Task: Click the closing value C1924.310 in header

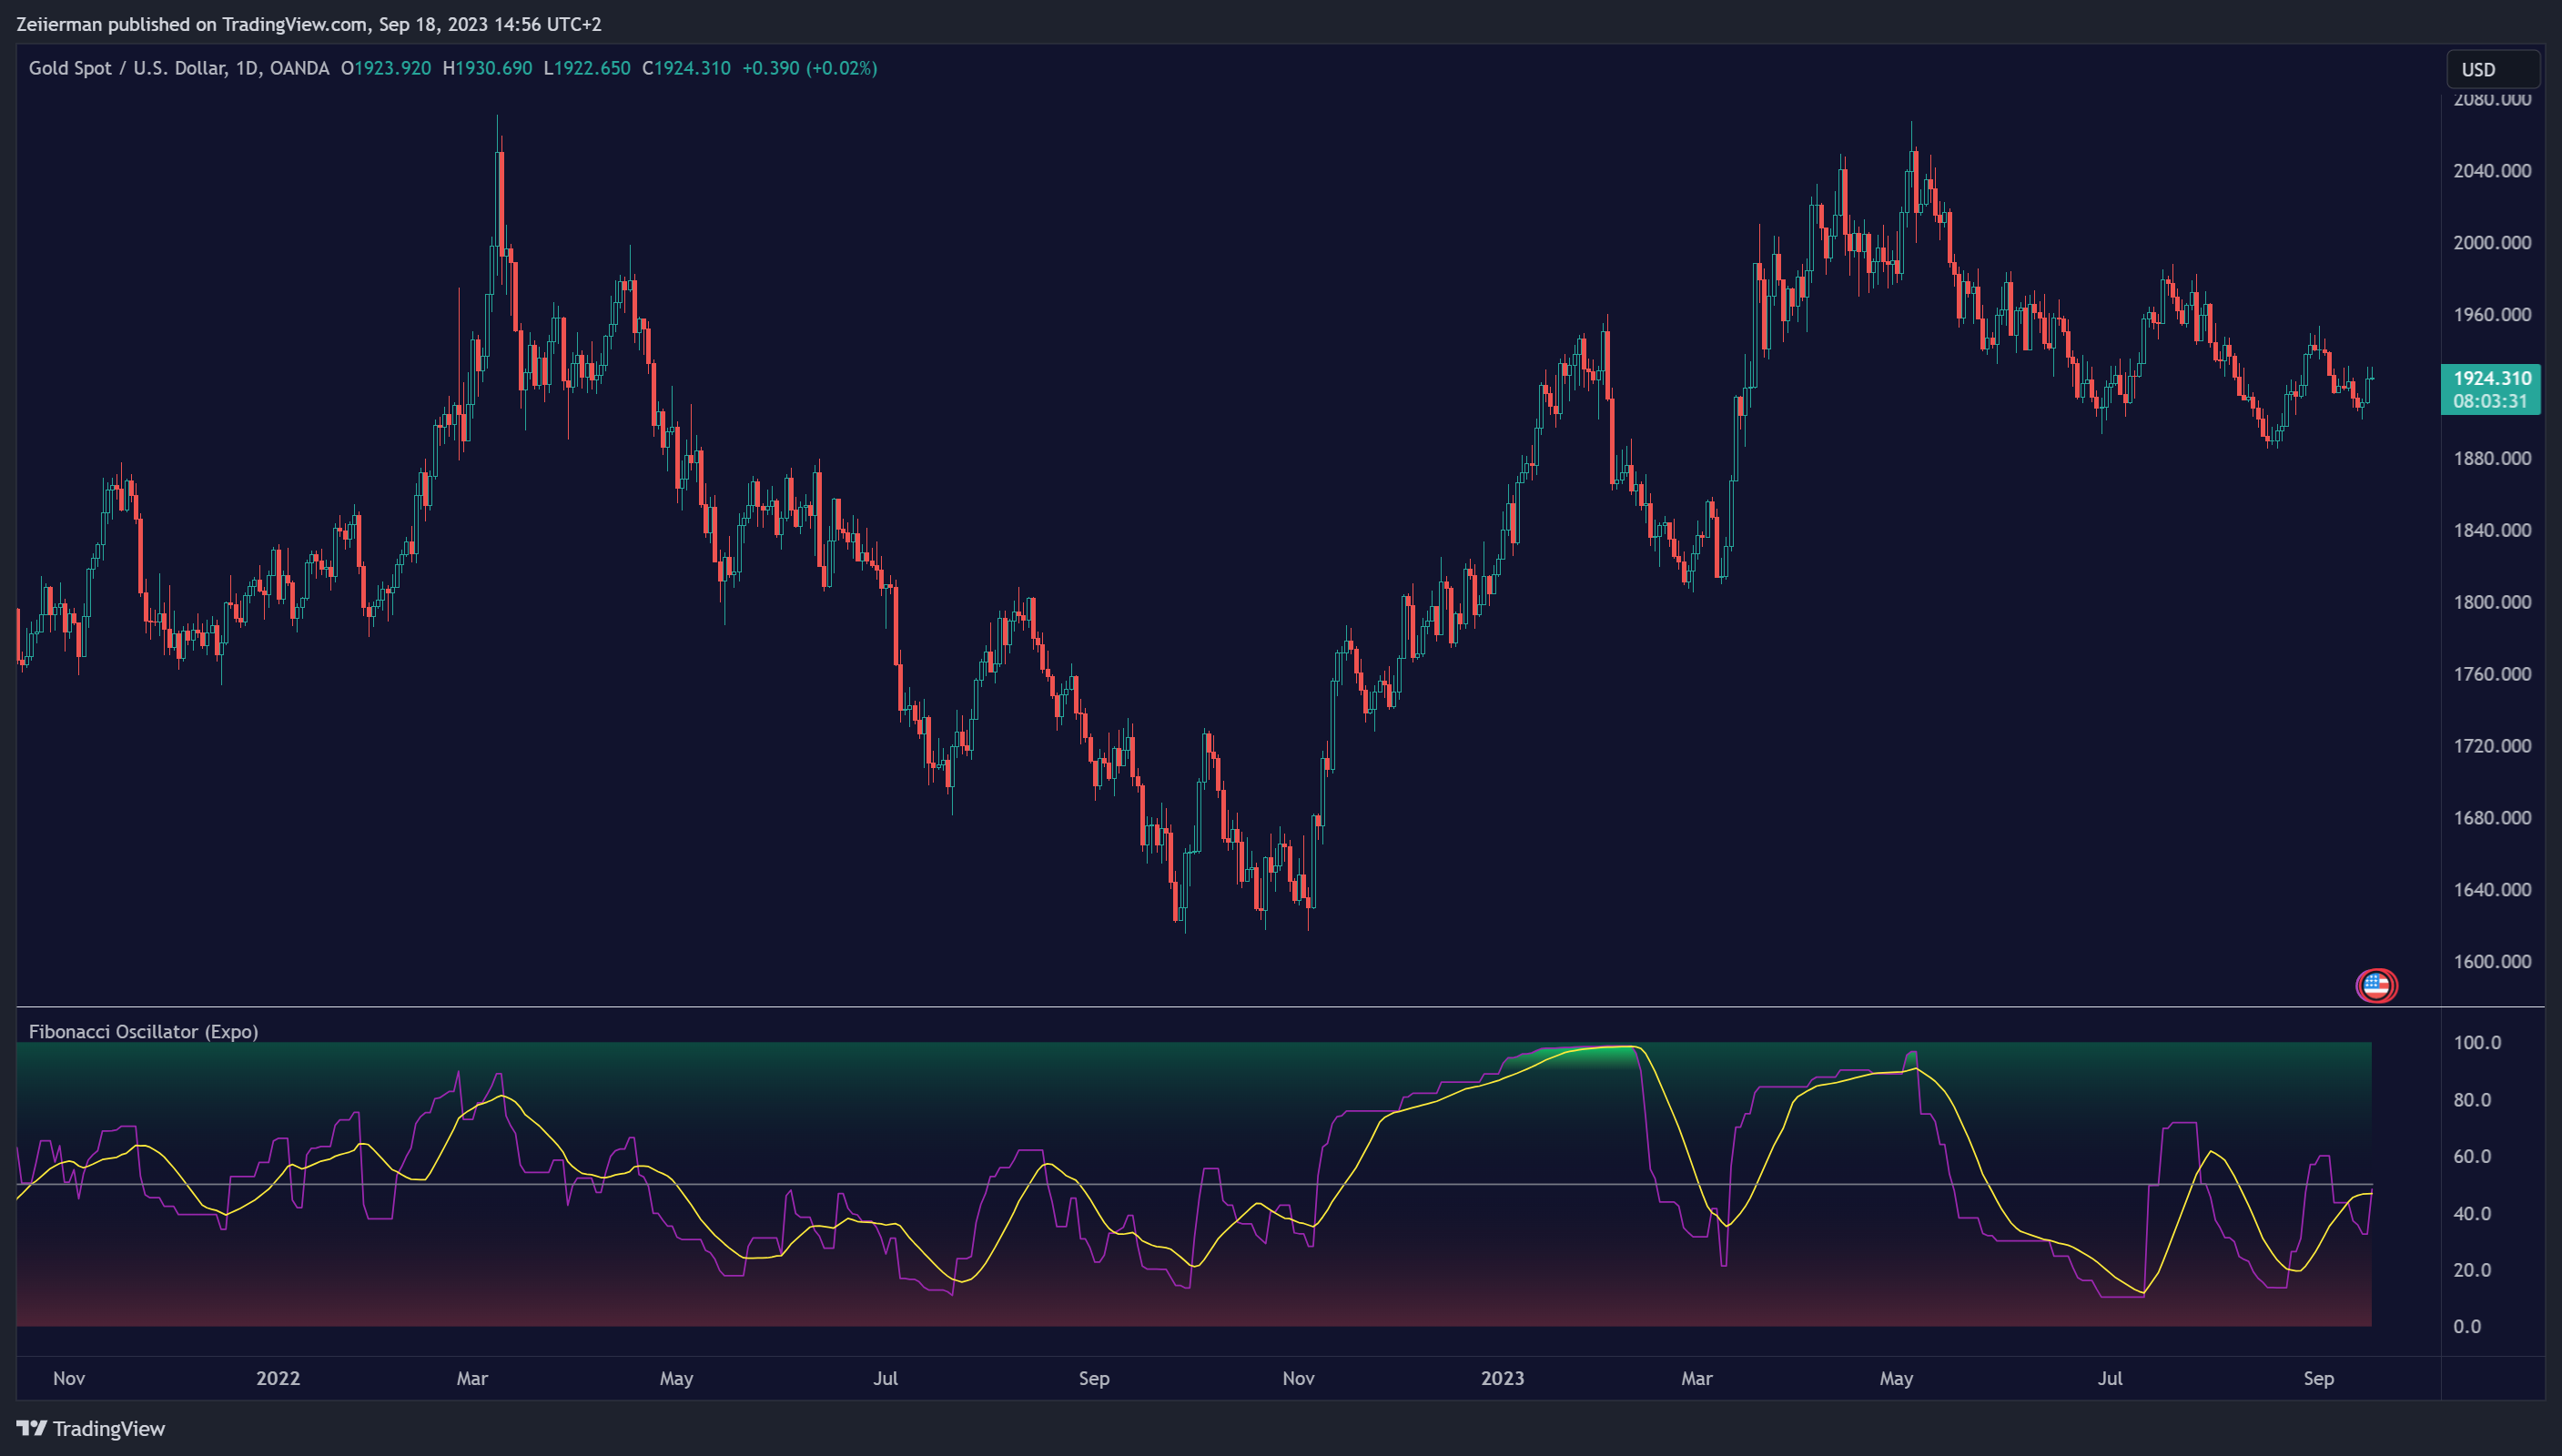Action: [x=686, y=68]
